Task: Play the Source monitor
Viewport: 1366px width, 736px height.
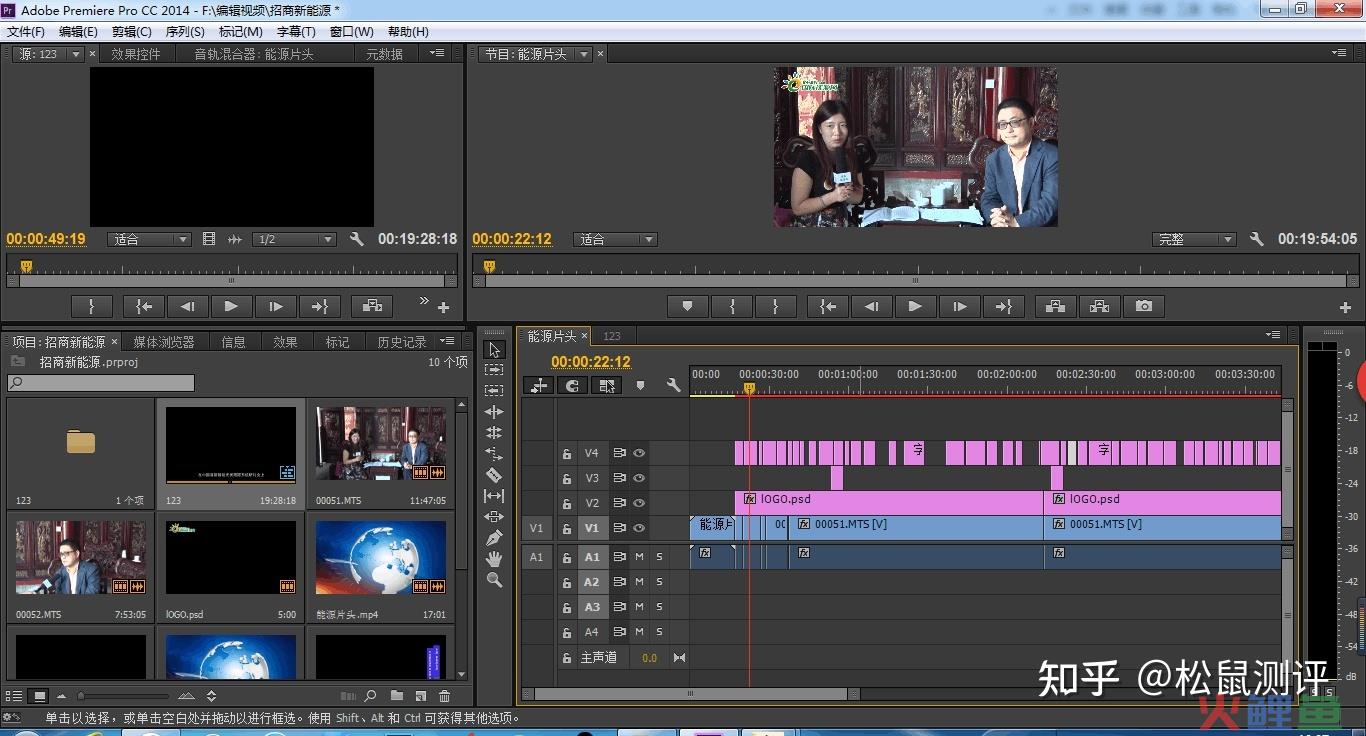Action: click(x=231, y=307)
